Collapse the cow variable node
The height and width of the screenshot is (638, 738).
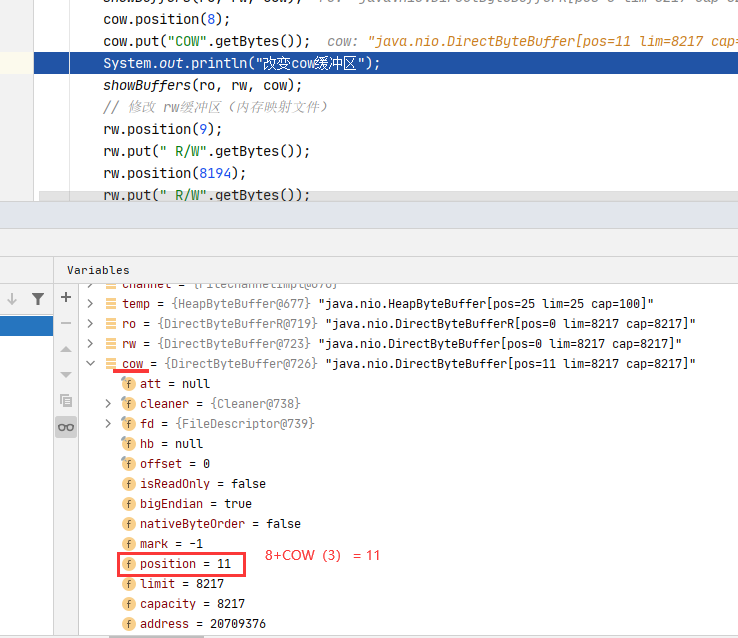(x=90, y=364)
